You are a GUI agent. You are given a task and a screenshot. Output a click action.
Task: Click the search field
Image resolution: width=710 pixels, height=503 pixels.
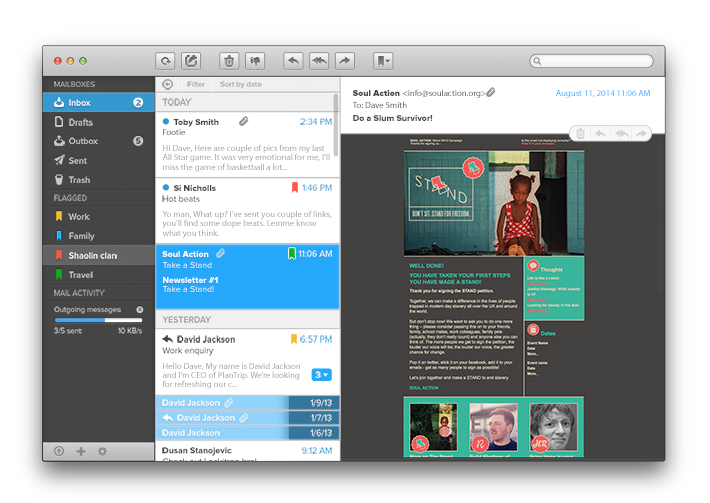(x=591, y=61)
